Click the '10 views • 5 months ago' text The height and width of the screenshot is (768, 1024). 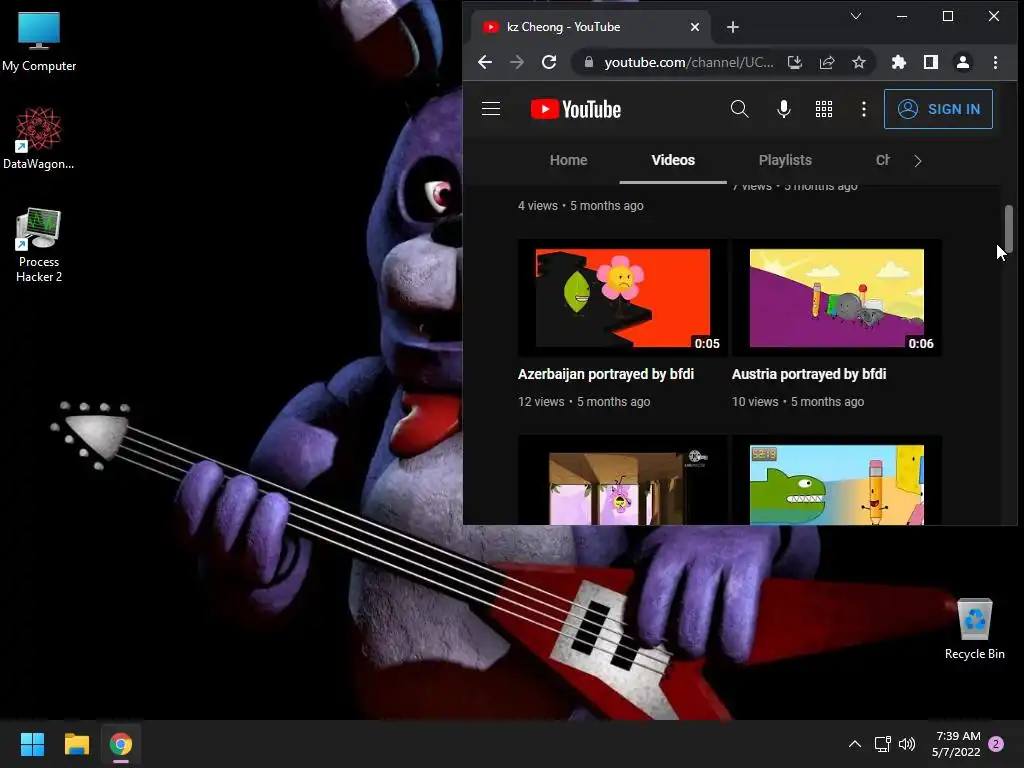pos(797,402)
